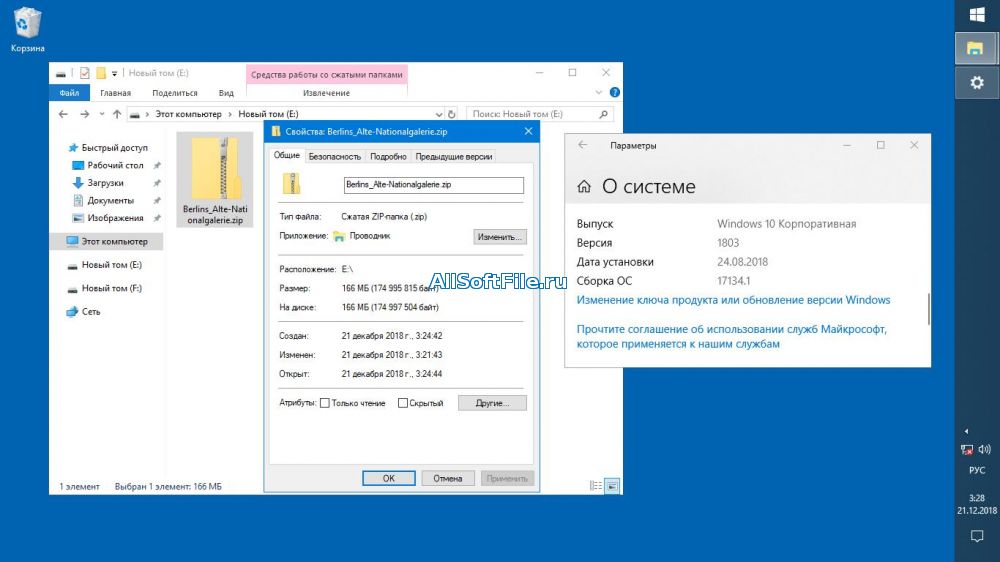Expand the ribbon using the chevron
Screen dimensions: 1000x562
point(600,93)
